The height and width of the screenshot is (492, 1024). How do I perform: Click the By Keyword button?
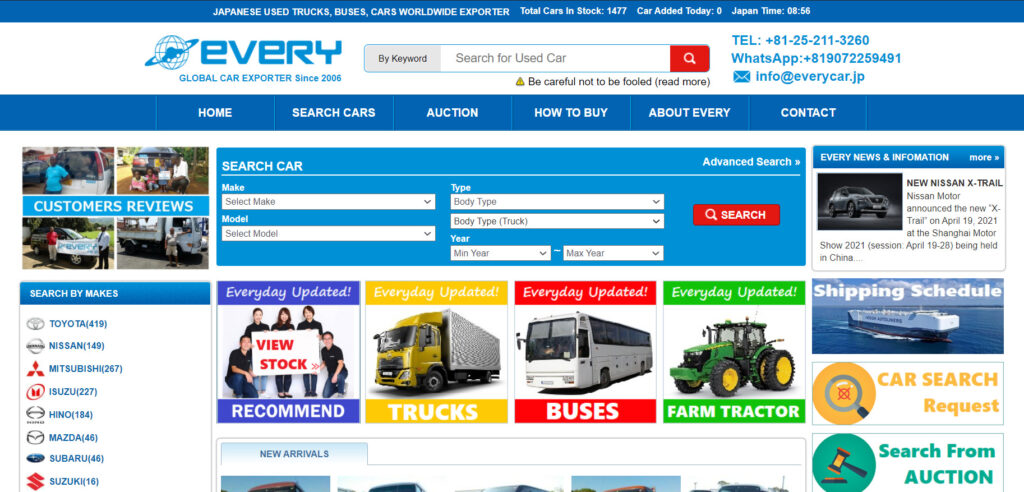(402, 58)
